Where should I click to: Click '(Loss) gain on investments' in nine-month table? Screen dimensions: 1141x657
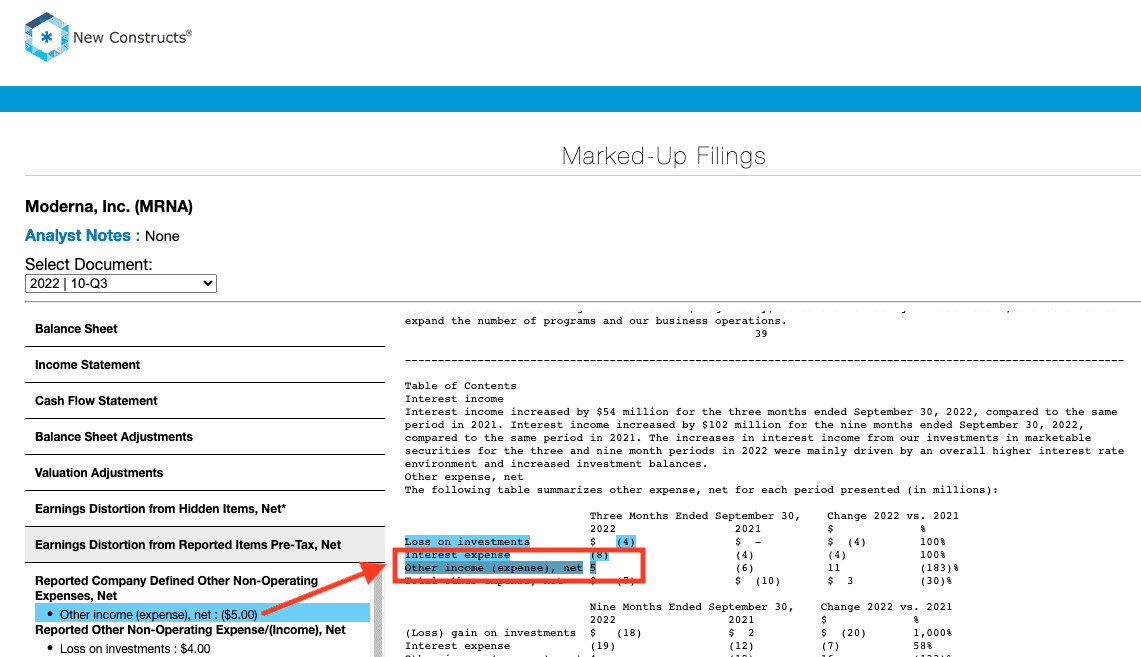coord(490,633)
